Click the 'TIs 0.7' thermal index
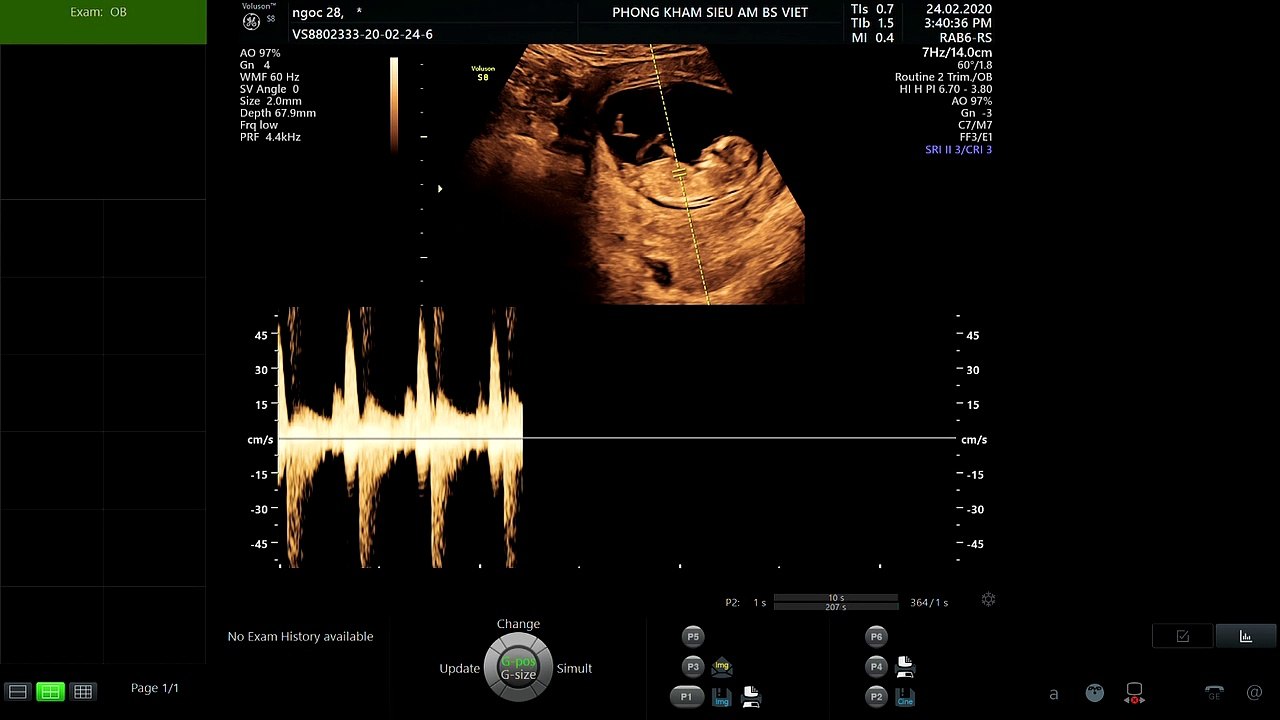 coord(872,9)
